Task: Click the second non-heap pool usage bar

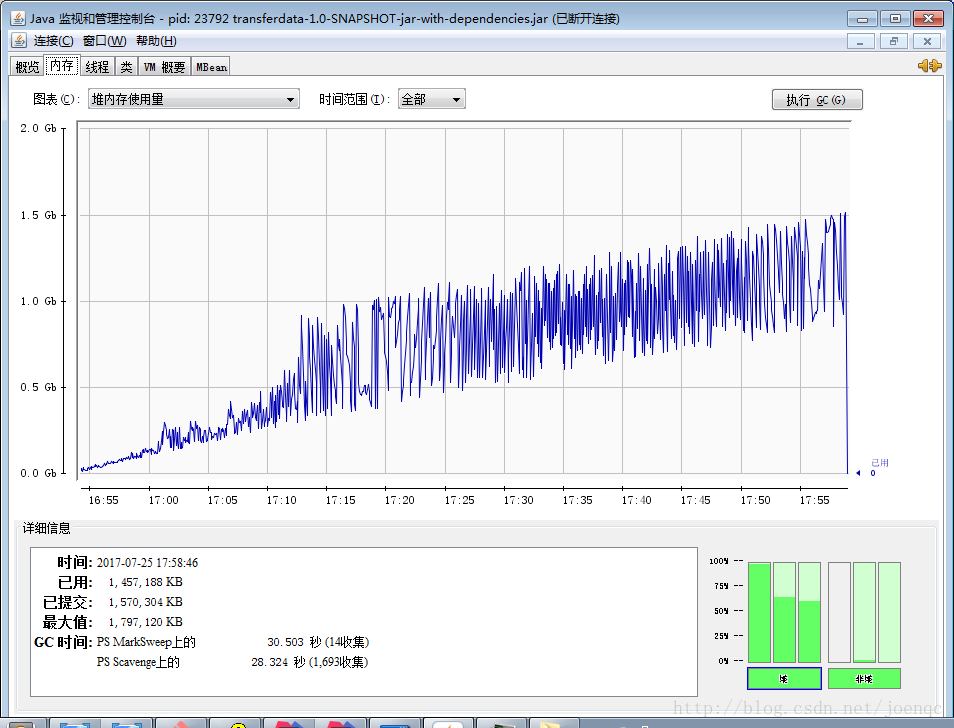Action: click(864, 612)
